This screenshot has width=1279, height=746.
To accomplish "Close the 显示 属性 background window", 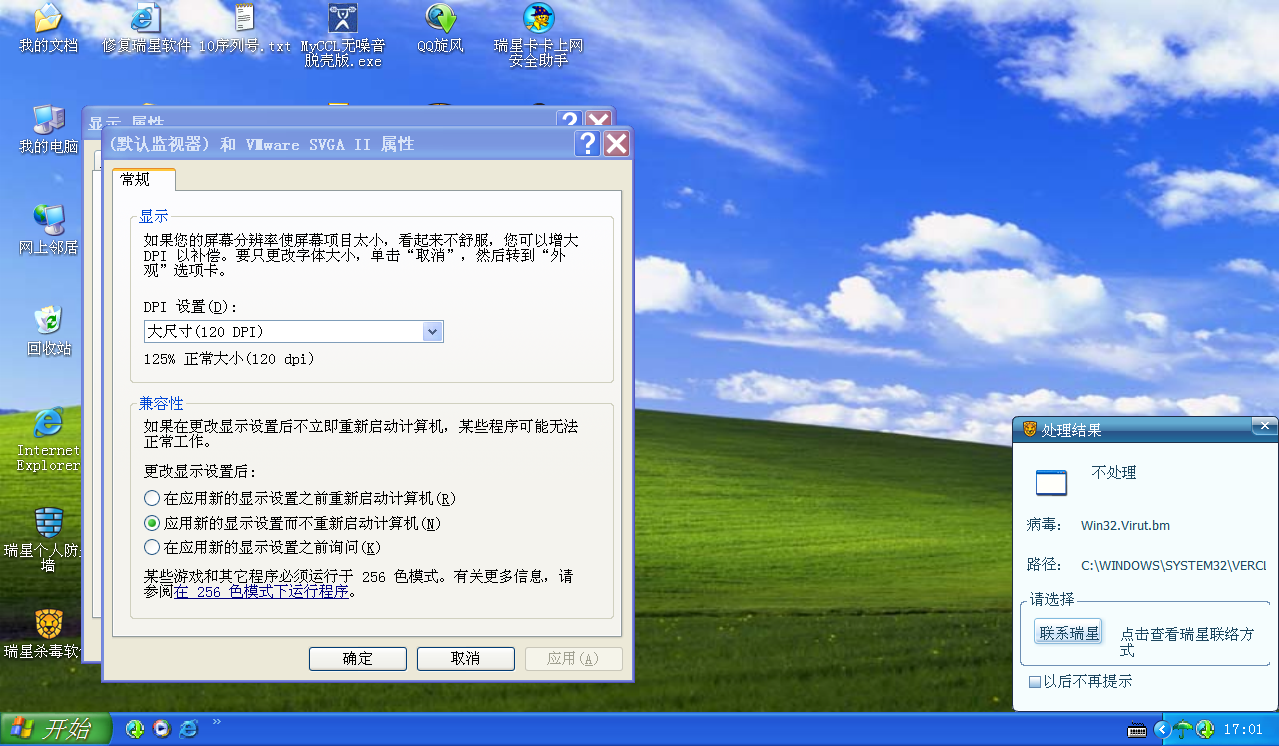I will pos(598,119).
